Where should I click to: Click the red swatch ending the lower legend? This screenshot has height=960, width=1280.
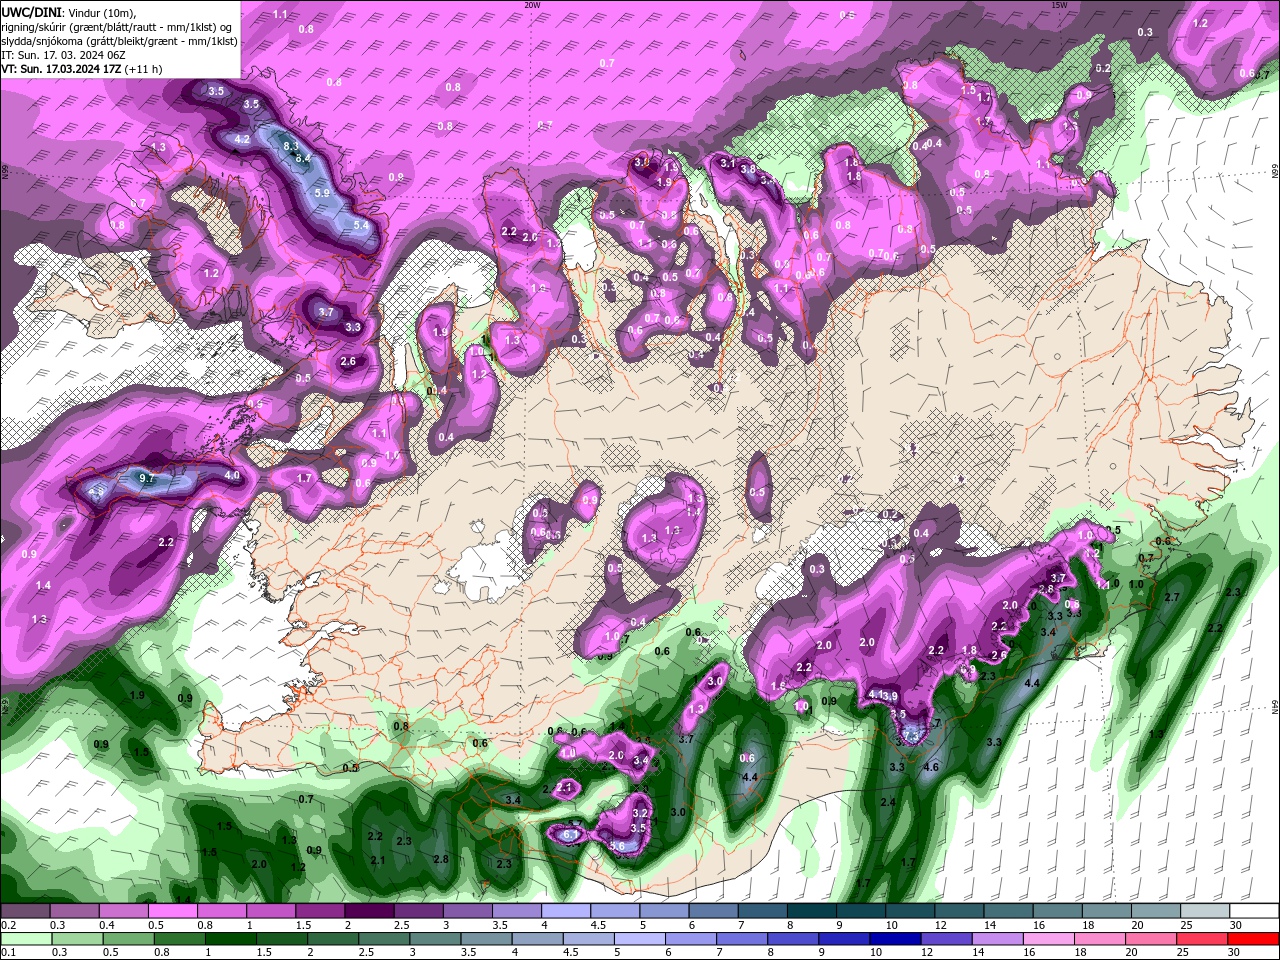1253,939
